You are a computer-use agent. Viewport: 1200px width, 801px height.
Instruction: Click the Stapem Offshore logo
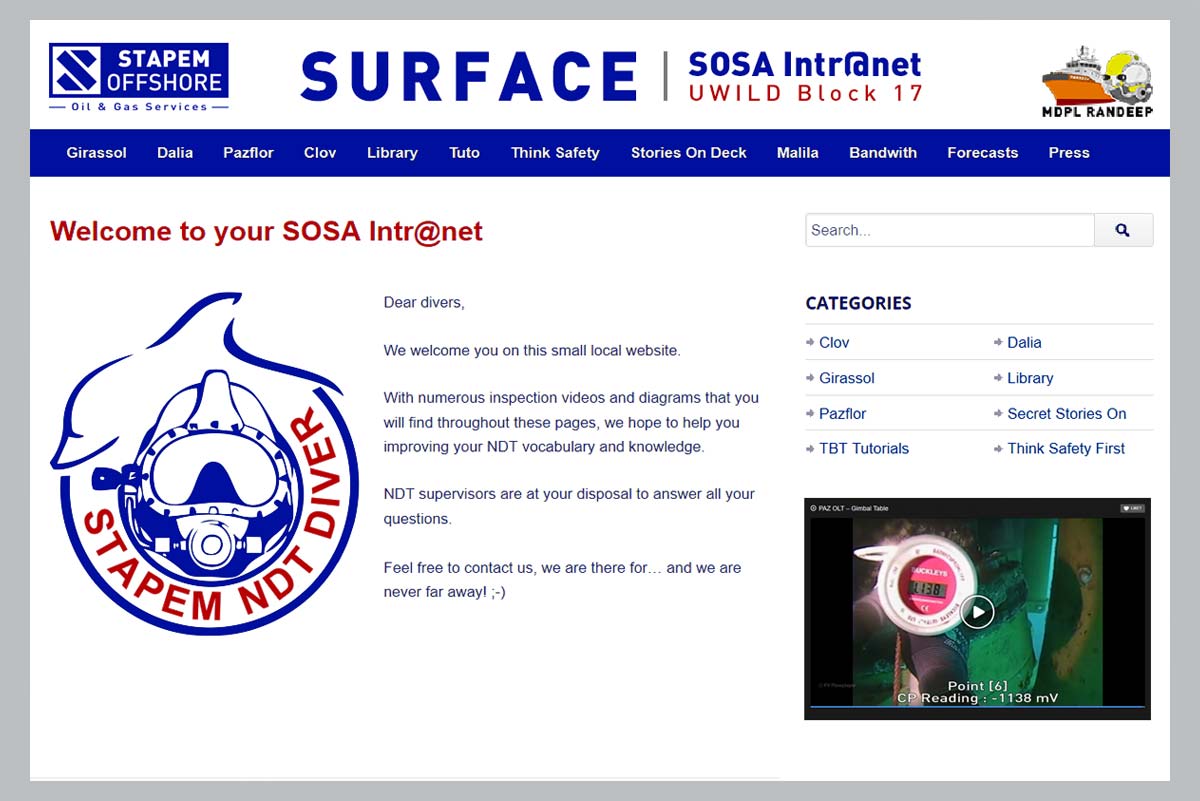pos(139,77)
